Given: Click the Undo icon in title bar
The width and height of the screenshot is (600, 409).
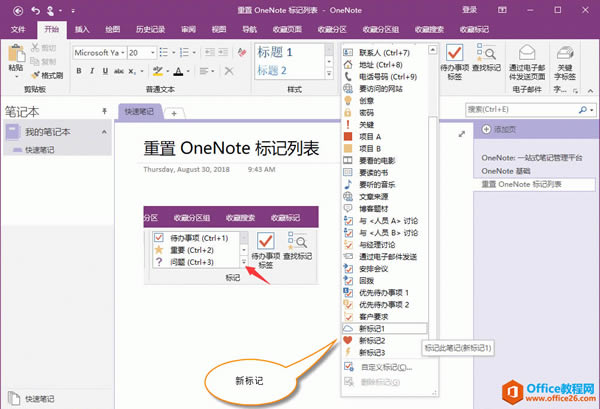Looking at the screenshot, I should pos(36,11).
